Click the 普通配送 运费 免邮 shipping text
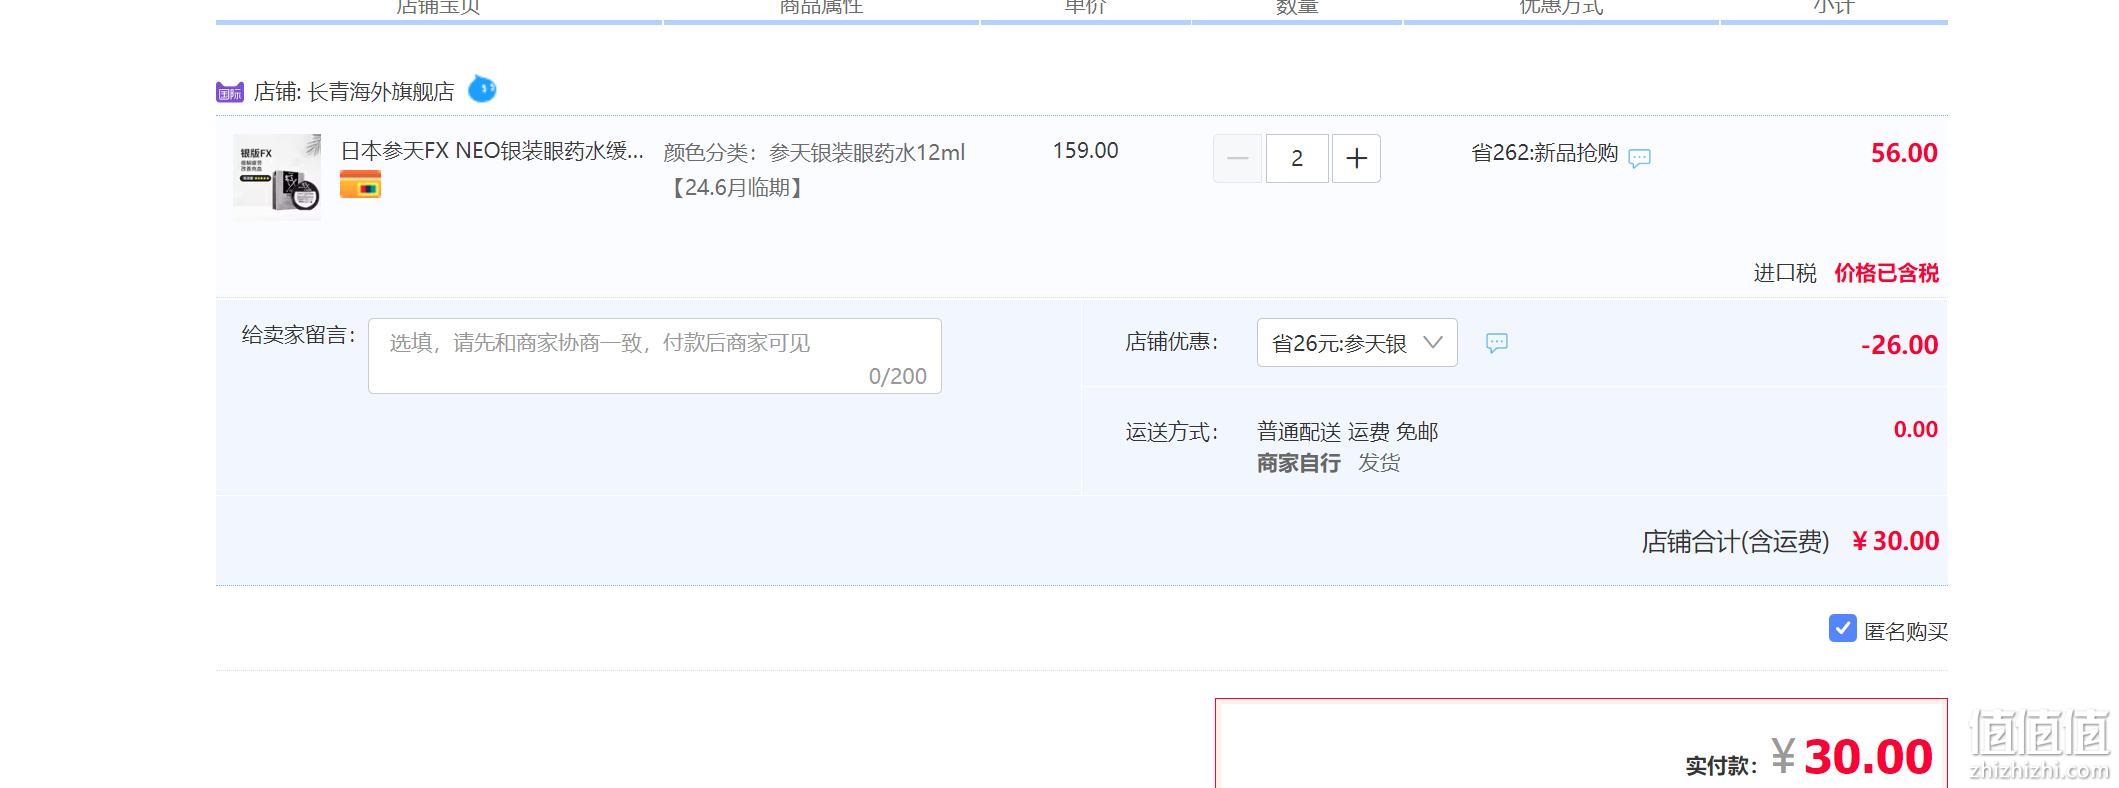The height and width of the screenshot is (788, 2119). point(1347,432)
